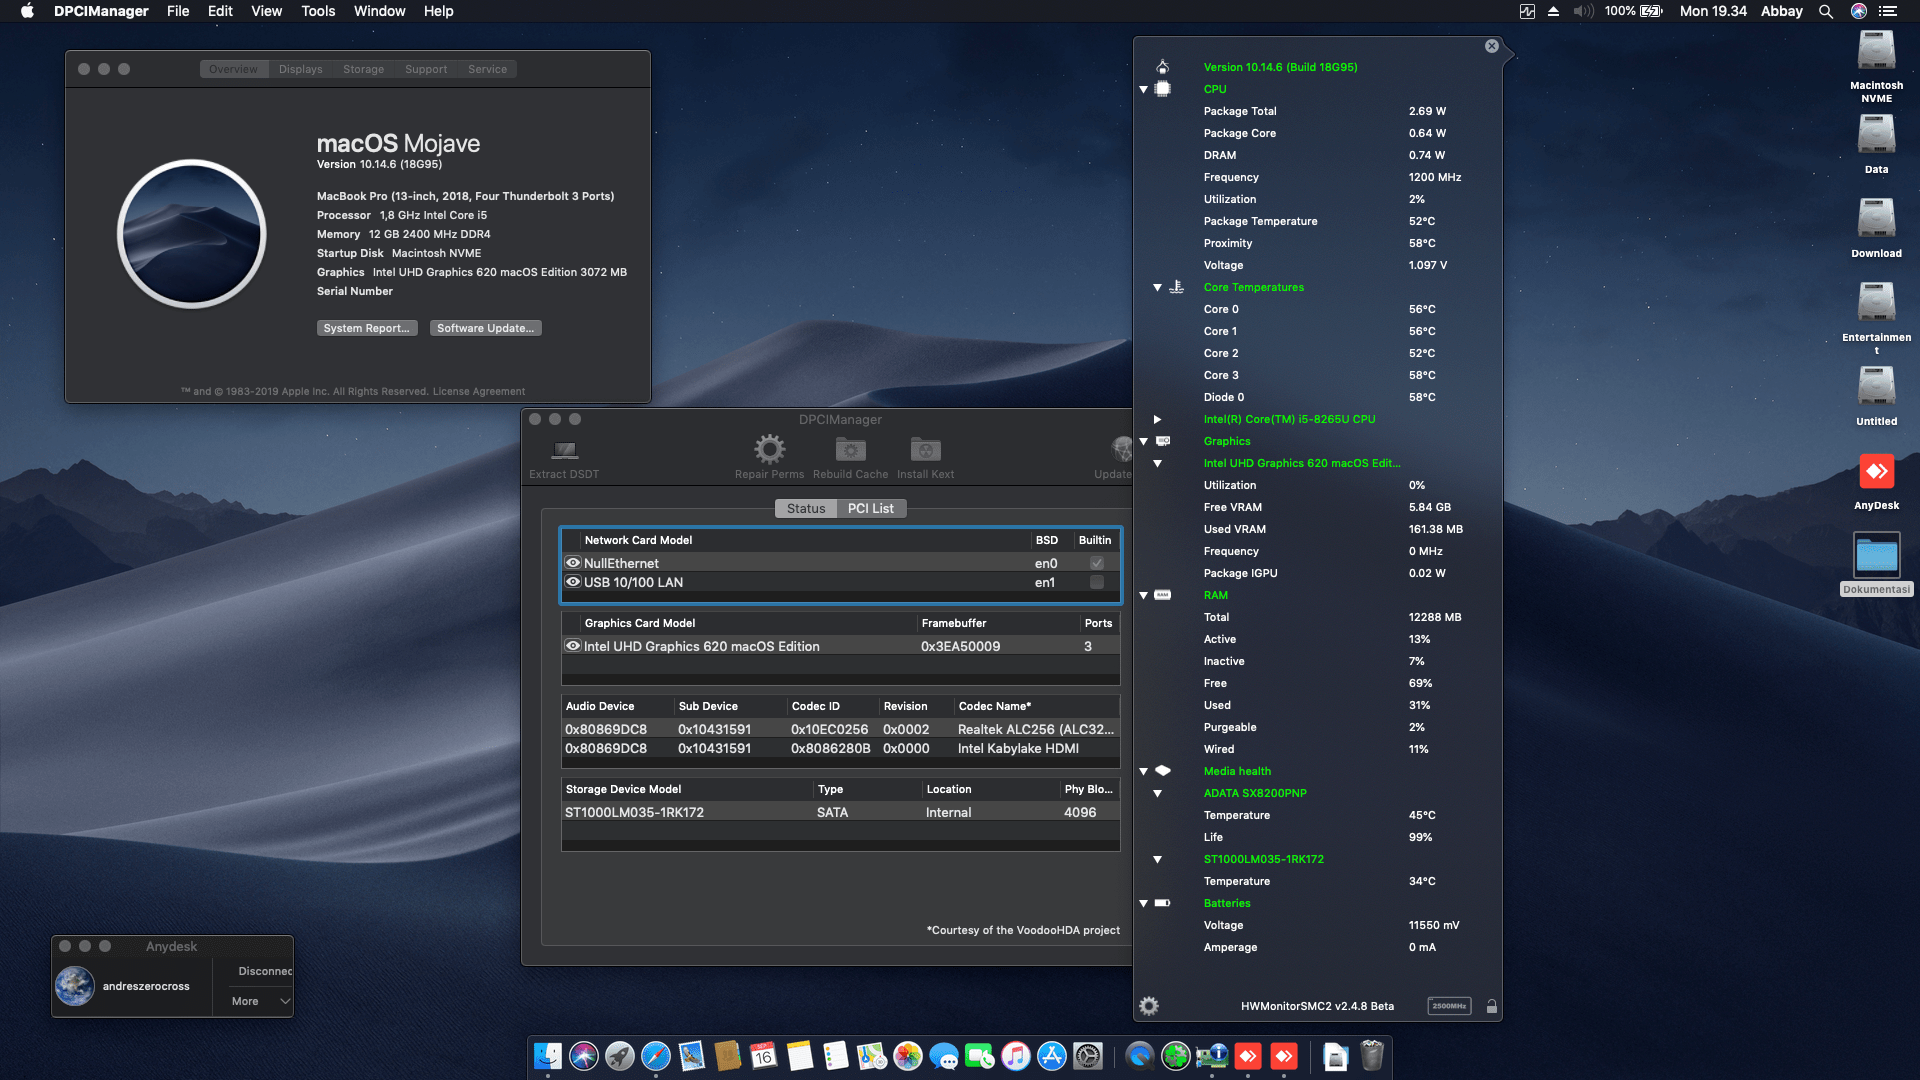Hide the Intel UHD Graphics 620 card entry

click(573, 646)
